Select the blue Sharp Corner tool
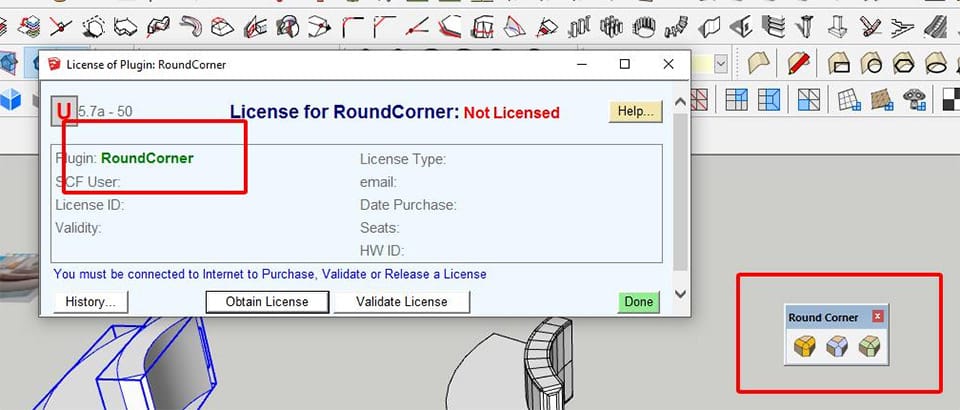The width and height of the screenshot is (960, 410). (x=836, y=346)
